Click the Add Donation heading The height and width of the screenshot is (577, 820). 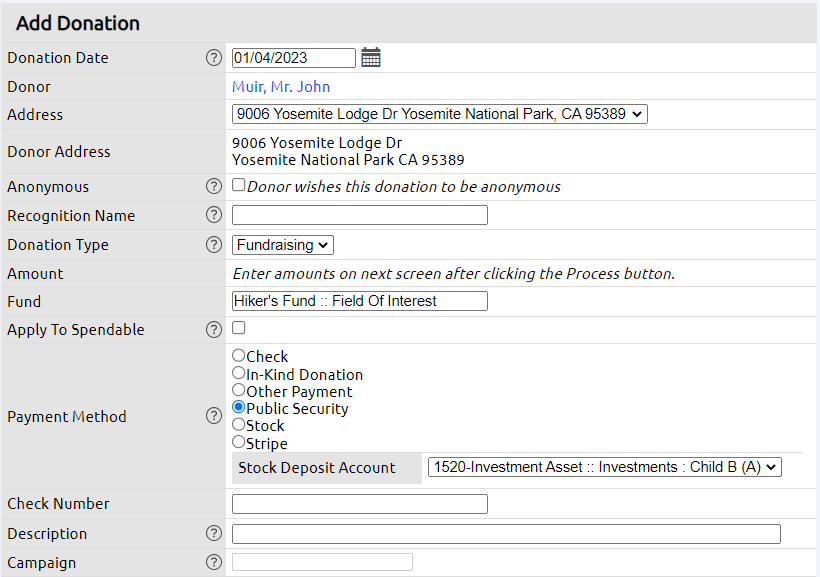pos(77,24)
